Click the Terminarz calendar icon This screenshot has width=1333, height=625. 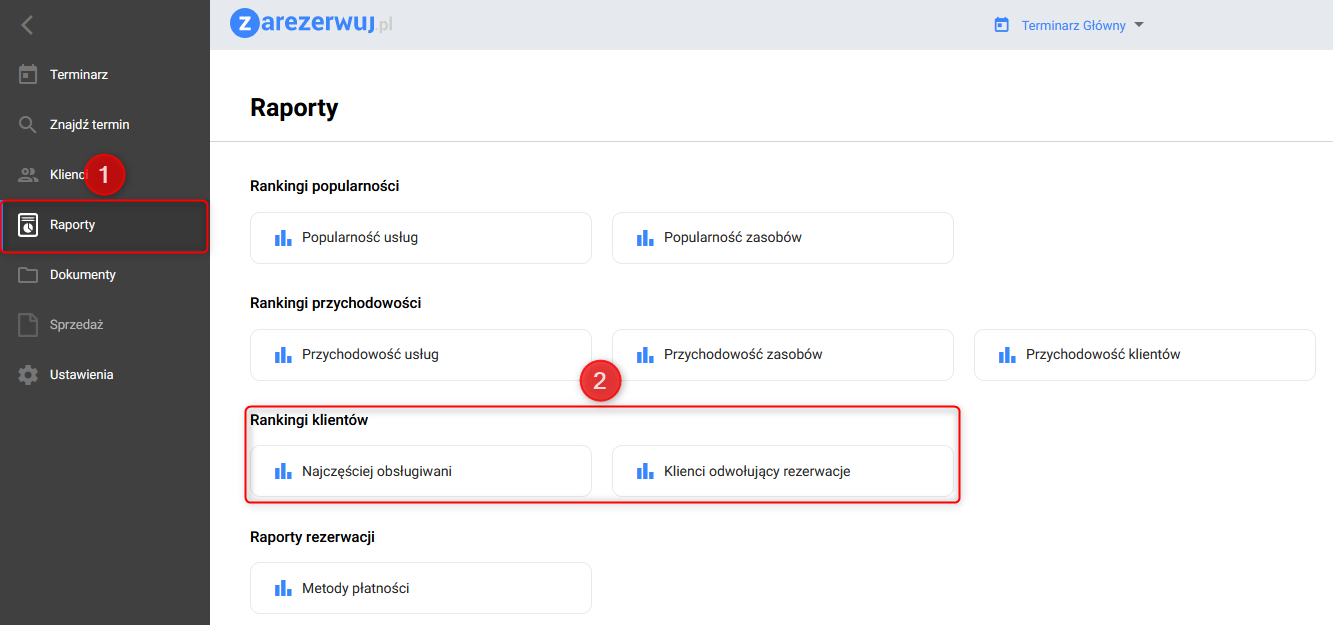point(28,75)
